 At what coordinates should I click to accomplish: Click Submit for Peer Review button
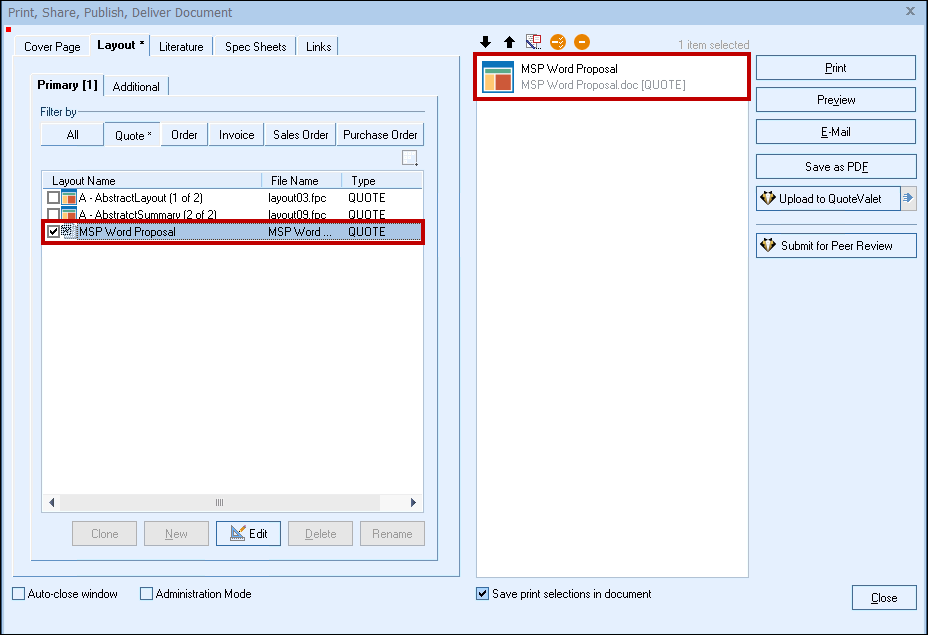point(836,246)
